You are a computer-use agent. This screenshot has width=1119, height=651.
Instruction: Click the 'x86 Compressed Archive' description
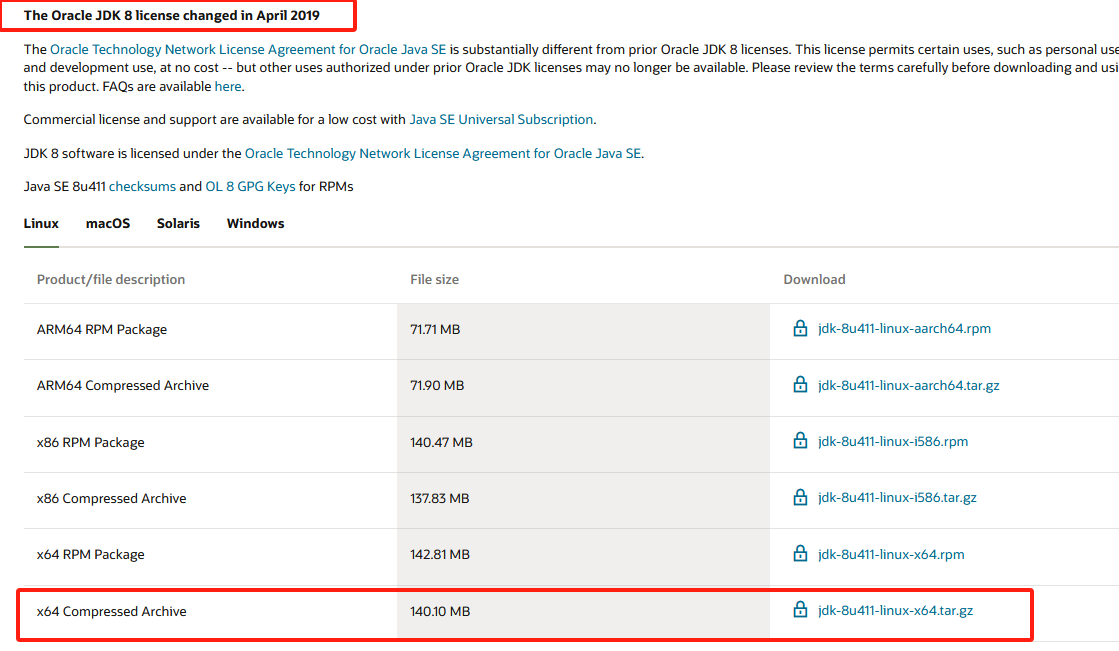point(111,498)
